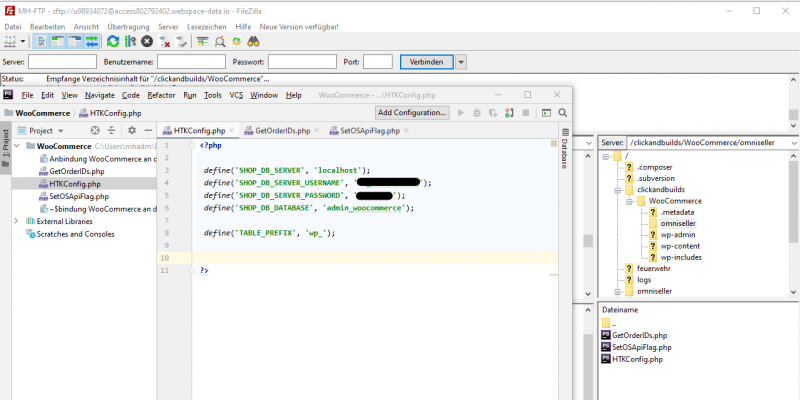Click the PhpStorm Run play icon
The width and height of the screenshot is (800, 400).
[x=461, y=113]
